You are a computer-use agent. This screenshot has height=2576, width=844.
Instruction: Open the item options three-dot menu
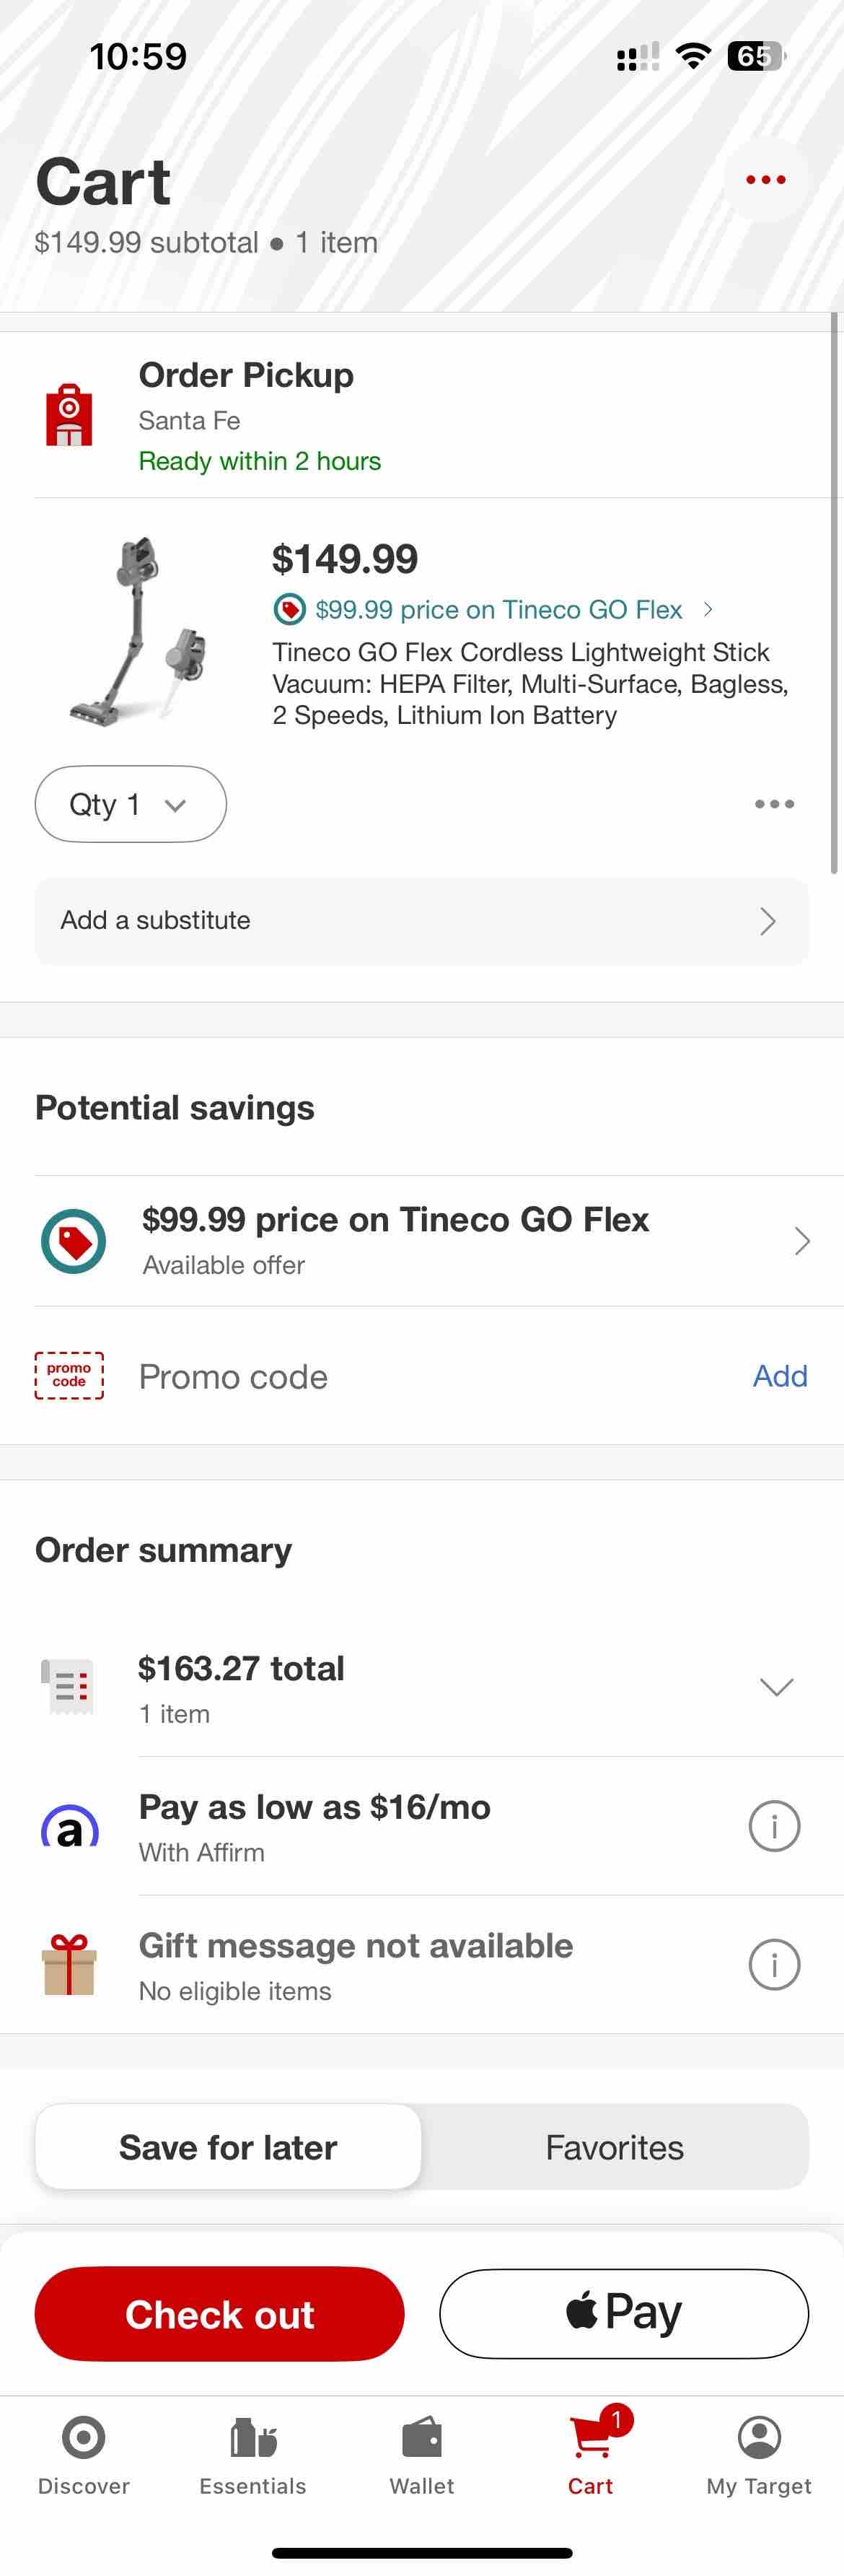coord(773,804)
